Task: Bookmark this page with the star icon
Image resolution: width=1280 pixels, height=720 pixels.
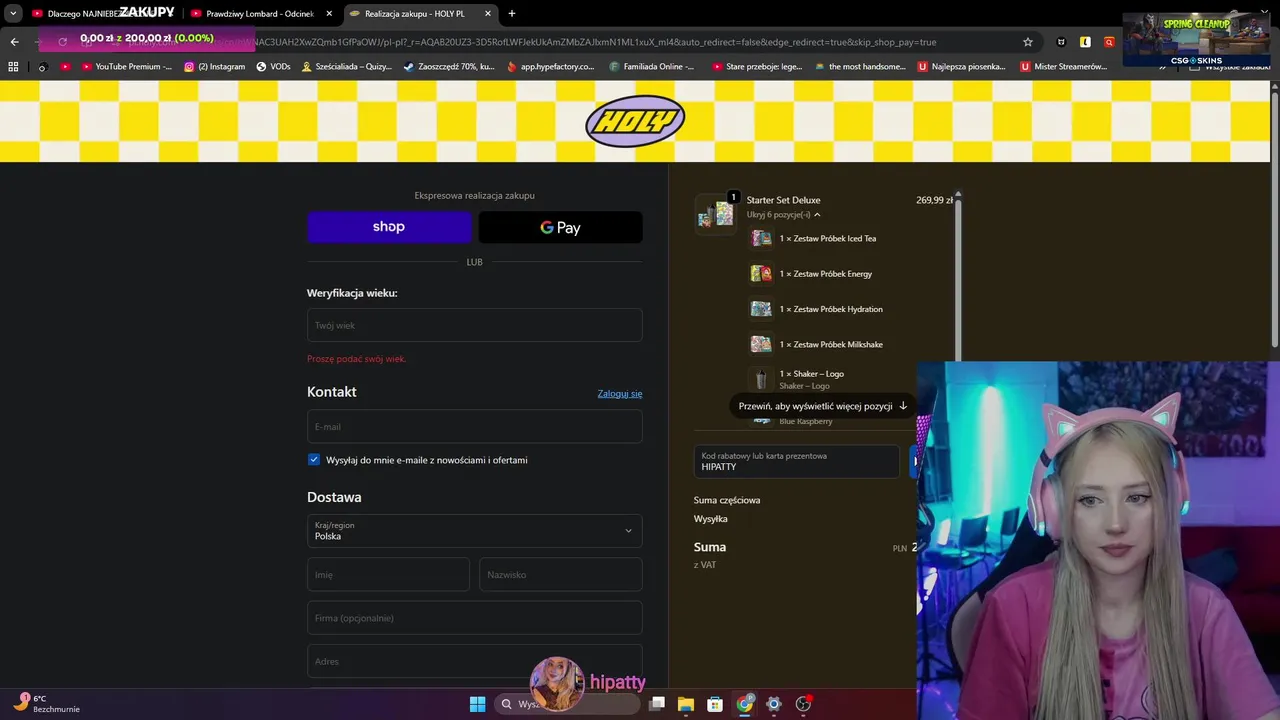Action: [1027, 42]
